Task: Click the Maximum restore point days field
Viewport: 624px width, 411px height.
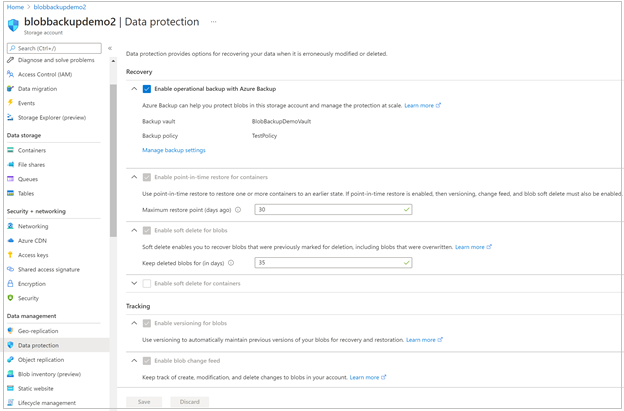Action: (333, 210)
